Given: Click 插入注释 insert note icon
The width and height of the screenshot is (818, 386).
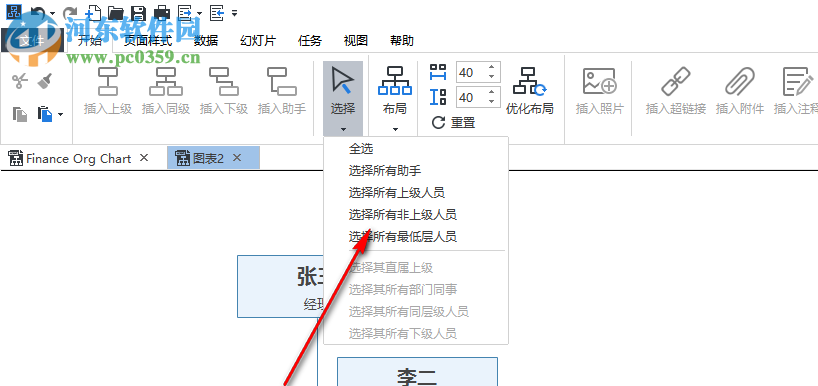Looking at the screenshot, I should click(798, 81).
